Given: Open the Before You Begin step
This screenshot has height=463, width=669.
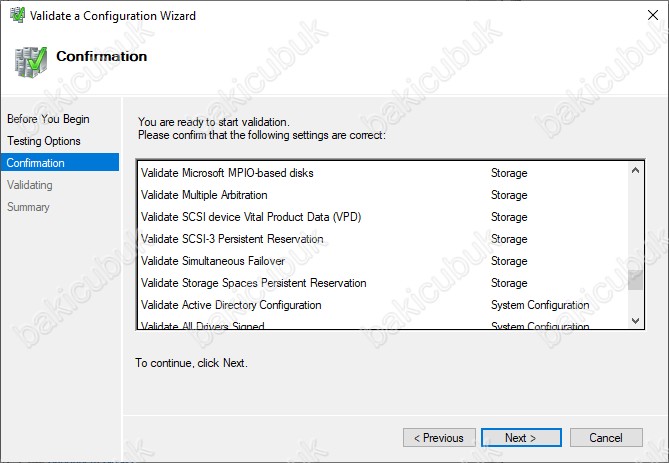Looking at the screenshot, I should point(48,119).
